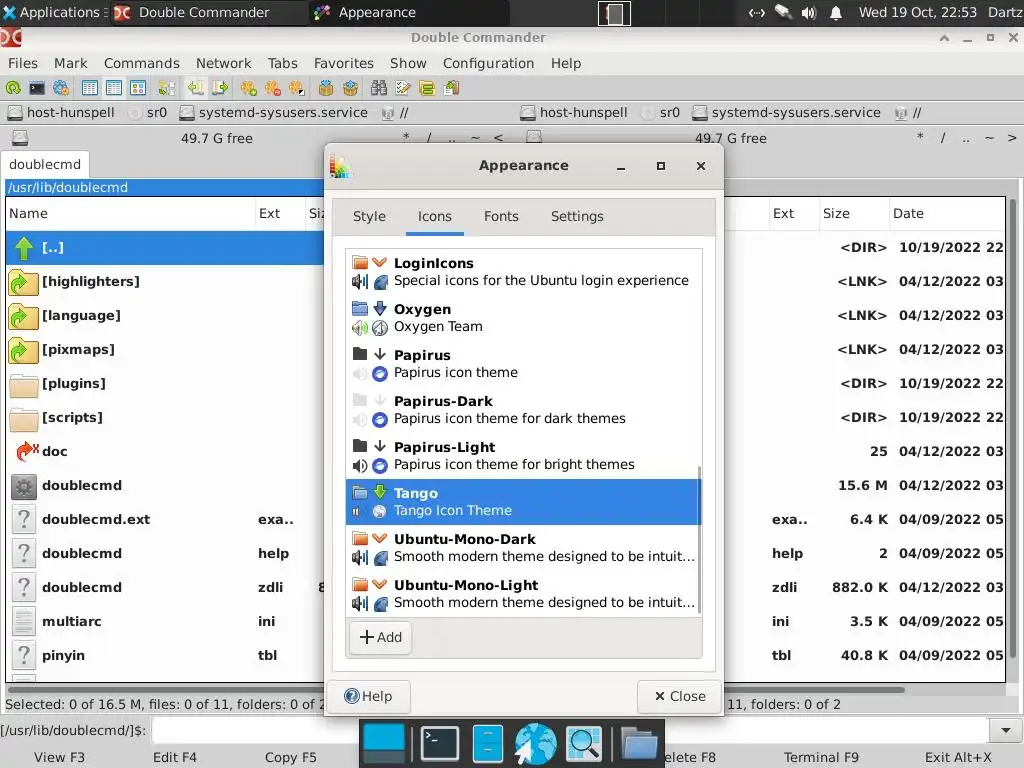Viewport: 1024px width, 768px height.
Task: Switch to Full columns view icon
Action: pyautogui.click(x=114, y=88)
